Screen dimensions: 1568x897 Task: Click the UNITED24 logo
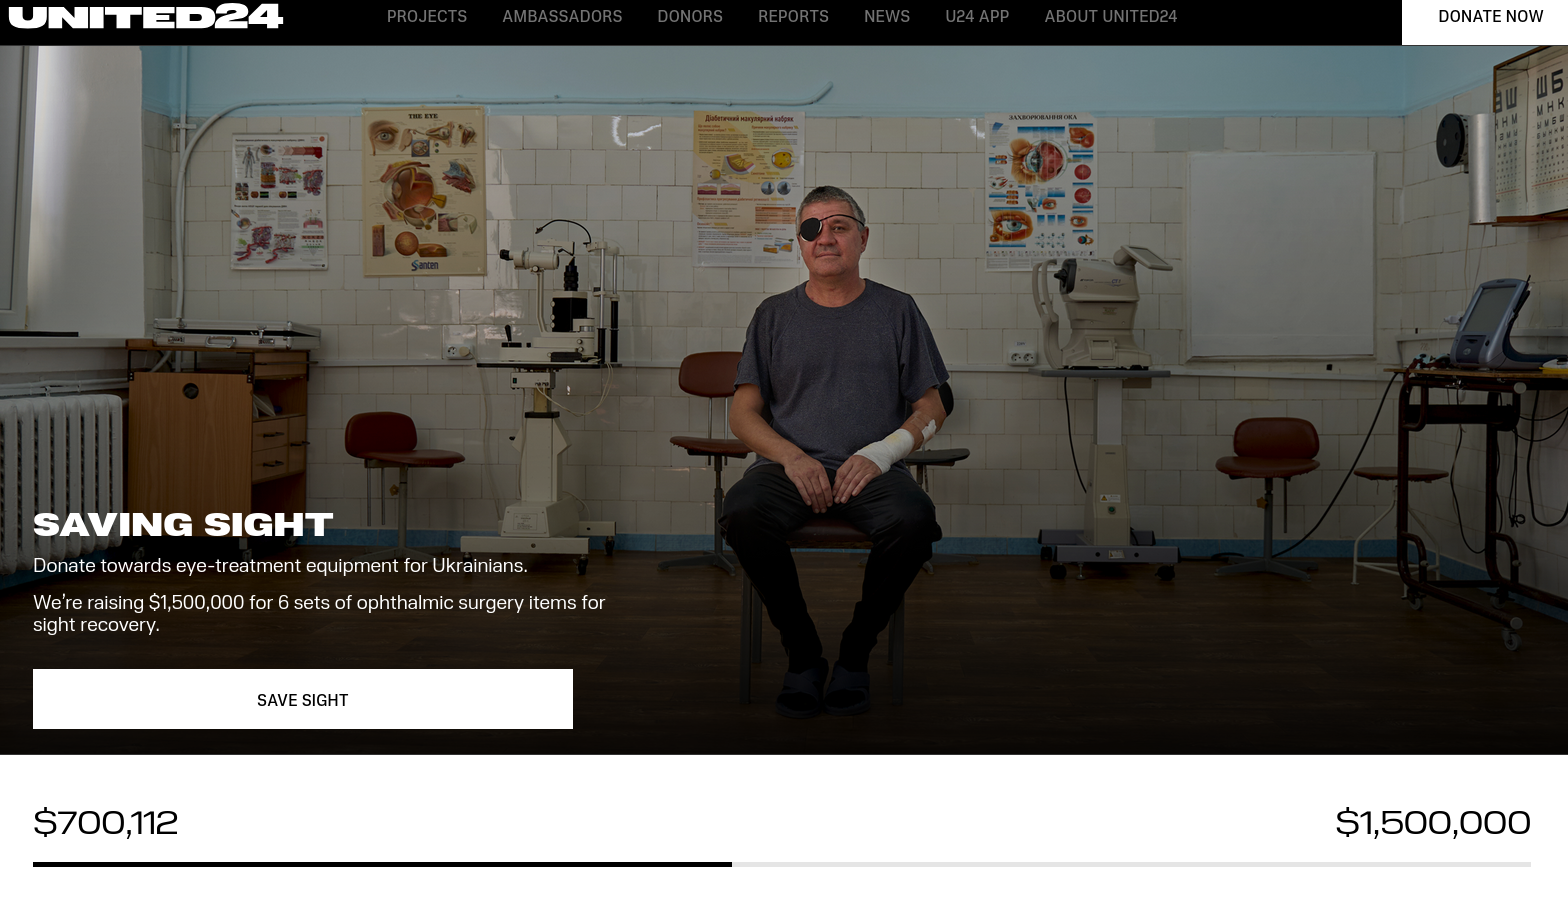click(146, 17)
